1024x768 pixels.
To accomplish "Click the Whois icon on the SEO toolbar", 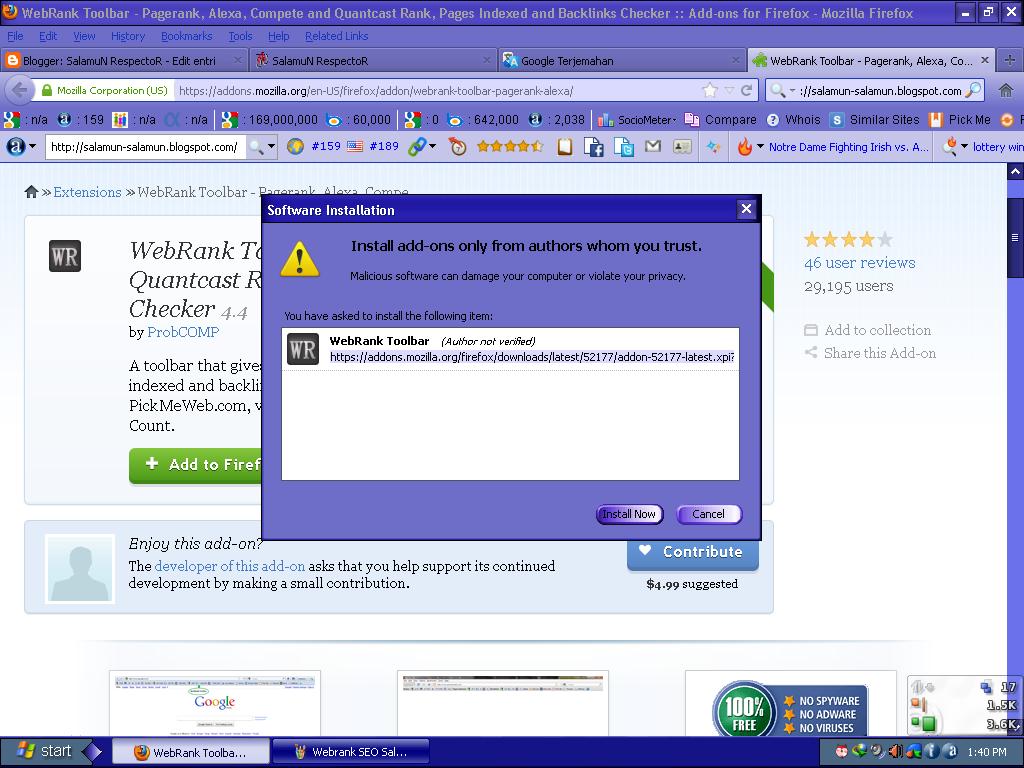I will tap(771, 119).
